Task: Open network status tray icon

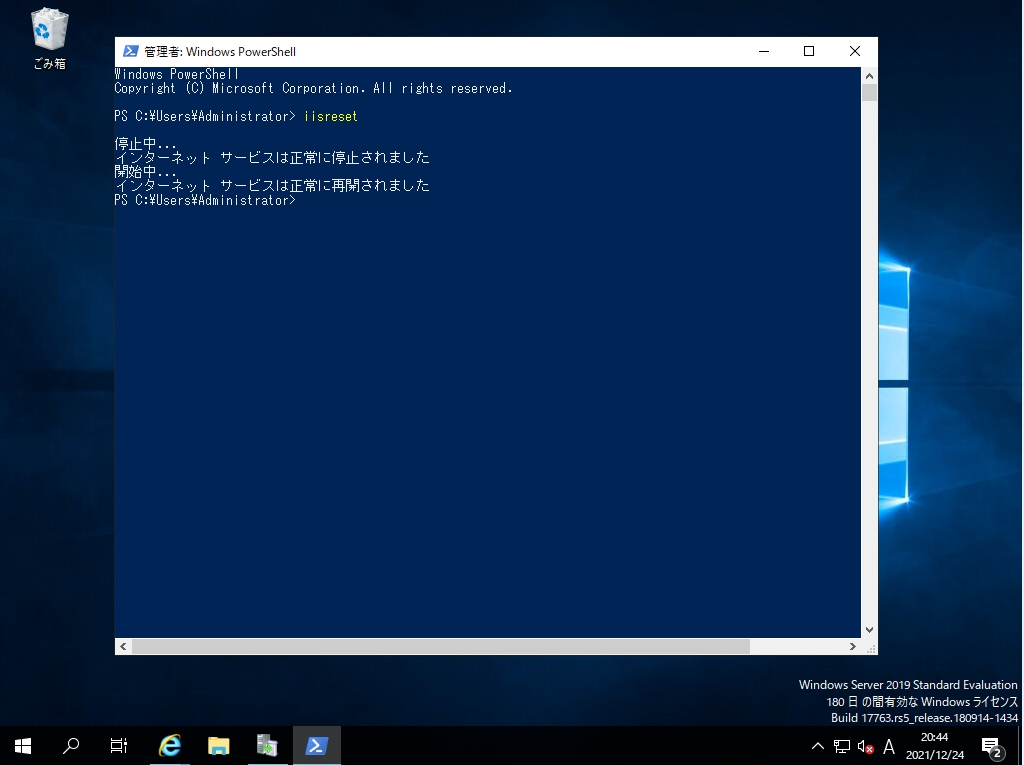Action: [842, 746]
